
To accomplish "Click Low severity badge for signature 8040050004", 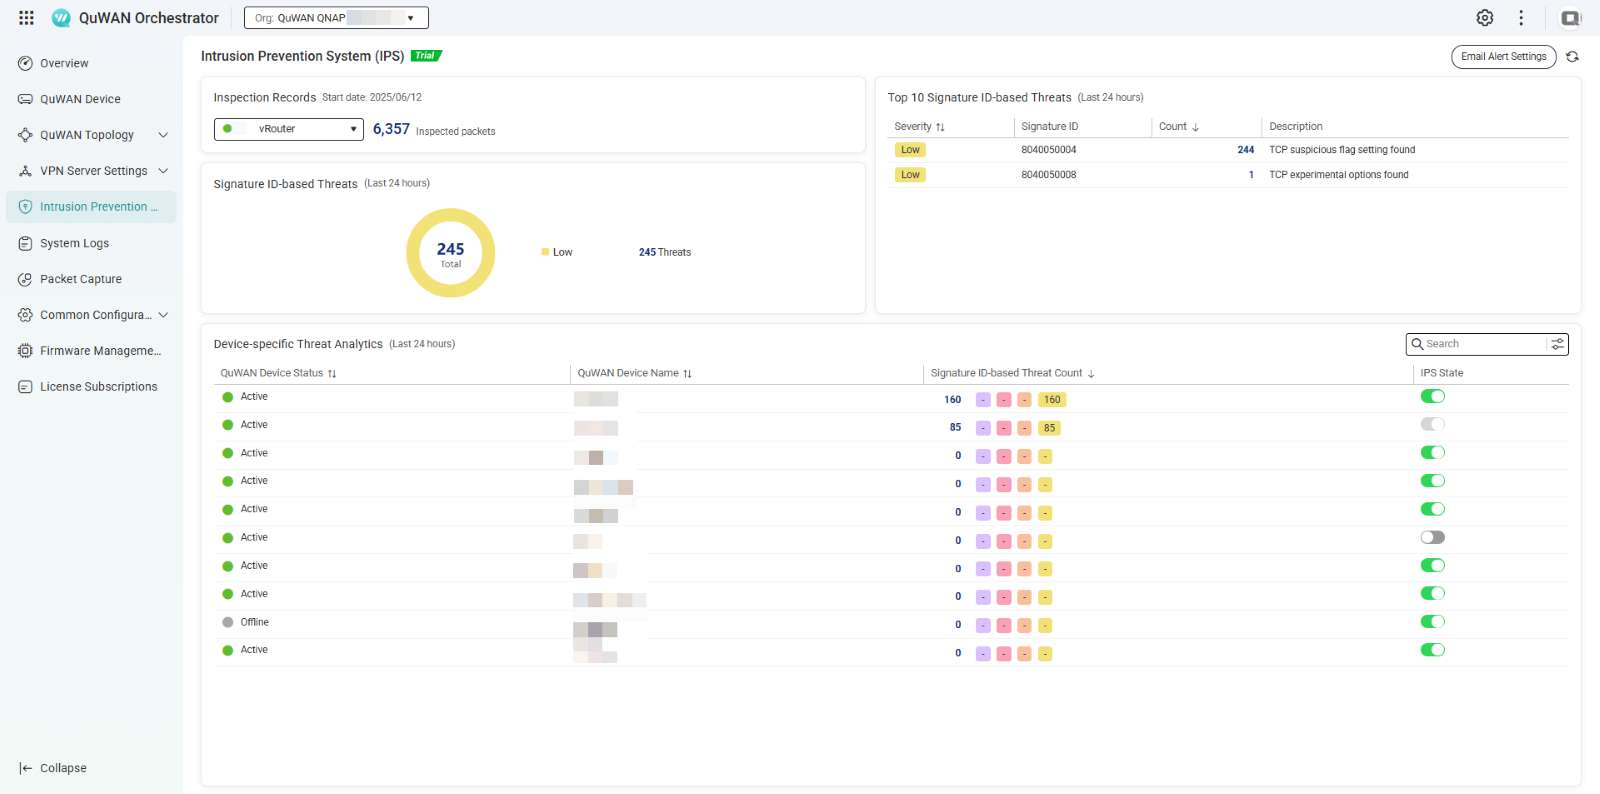I will (x=910, y=150).
